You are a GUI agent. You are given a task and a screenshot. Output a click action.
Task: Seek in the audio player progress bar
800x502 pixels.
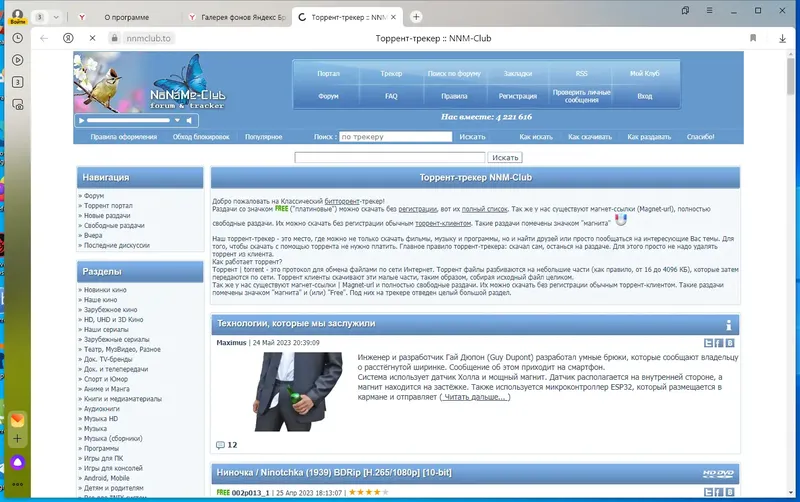[128, 120]
